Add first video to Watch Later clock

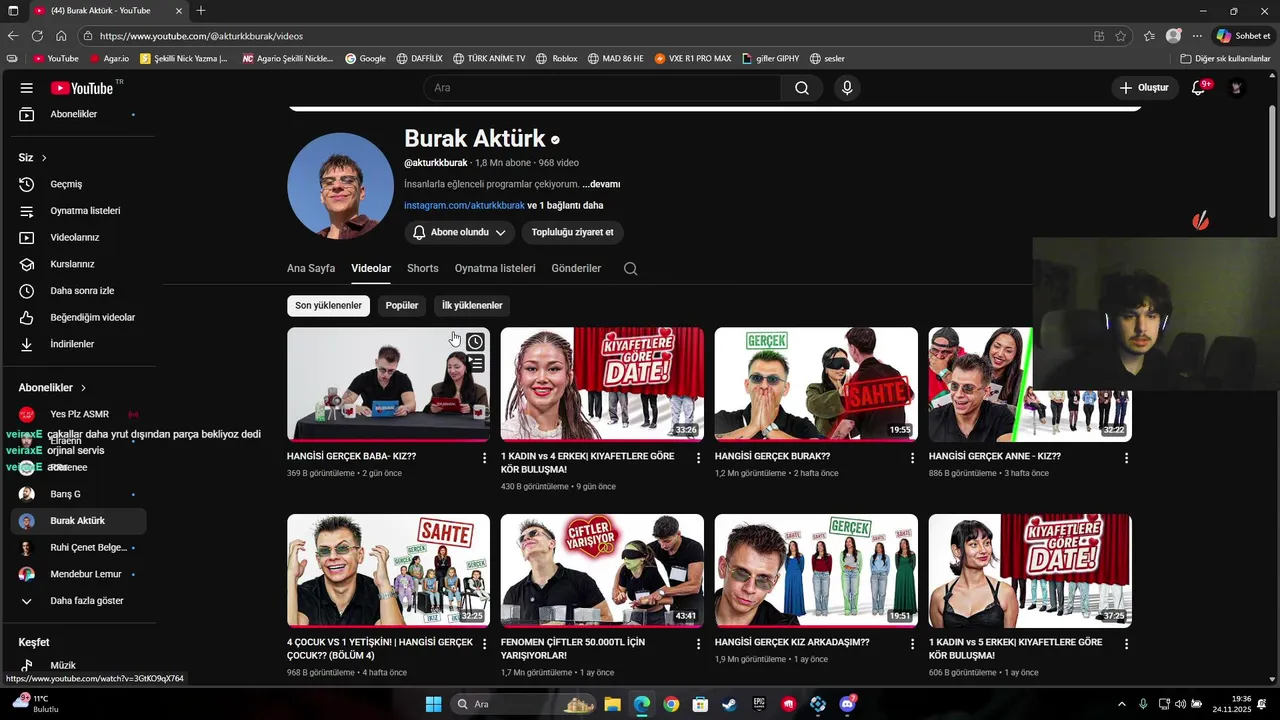[x=476, y=342]
